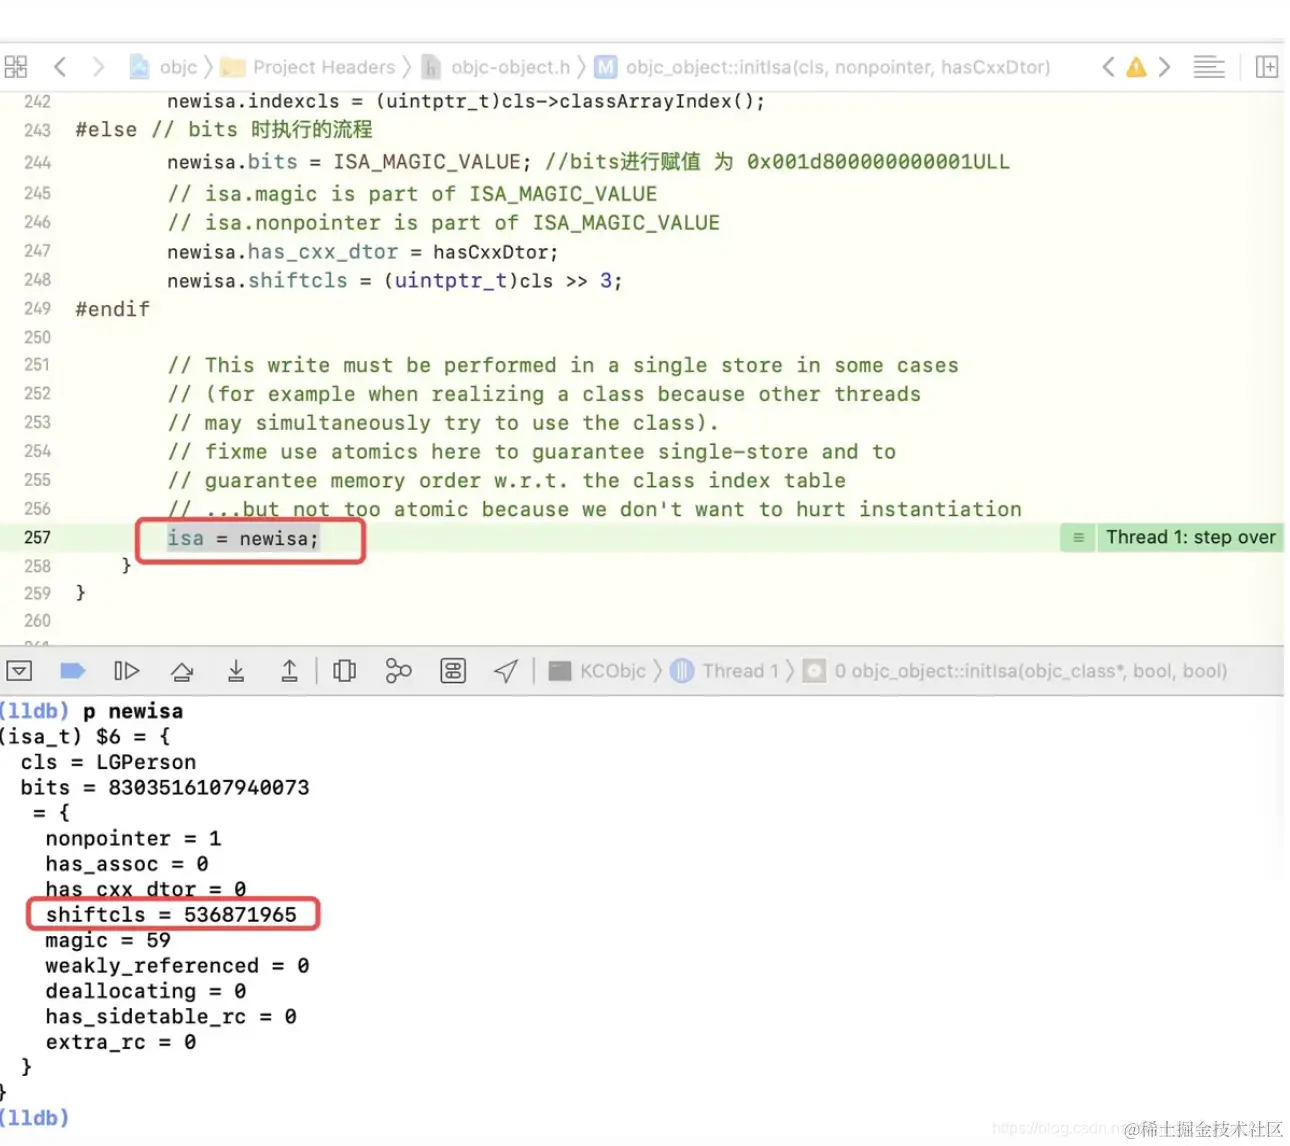1290x1146 pixels.
Task: Open environment overrides button
Action: click(x=453, y=671)
